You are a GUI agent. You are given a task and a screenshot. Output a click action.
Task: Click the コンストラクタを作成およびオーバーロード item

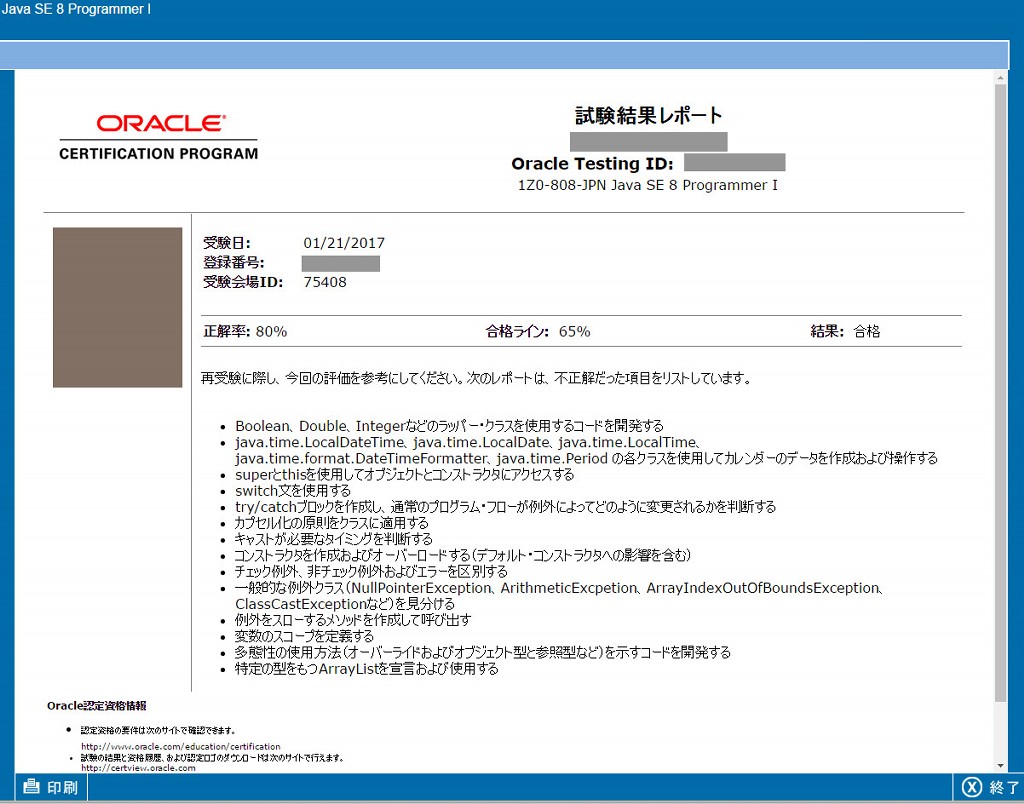tap(463, 555)
